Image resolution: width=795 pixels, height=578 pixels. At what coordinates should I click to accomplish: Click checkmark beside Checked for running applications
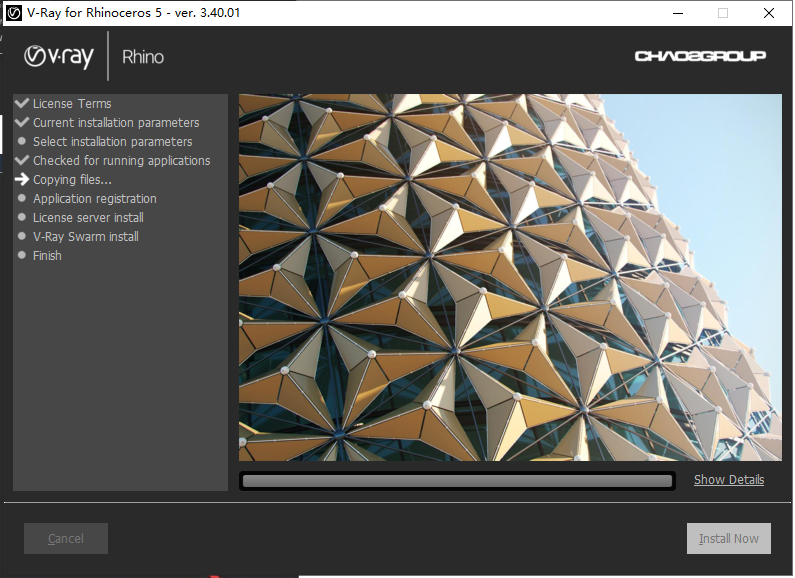22,160
